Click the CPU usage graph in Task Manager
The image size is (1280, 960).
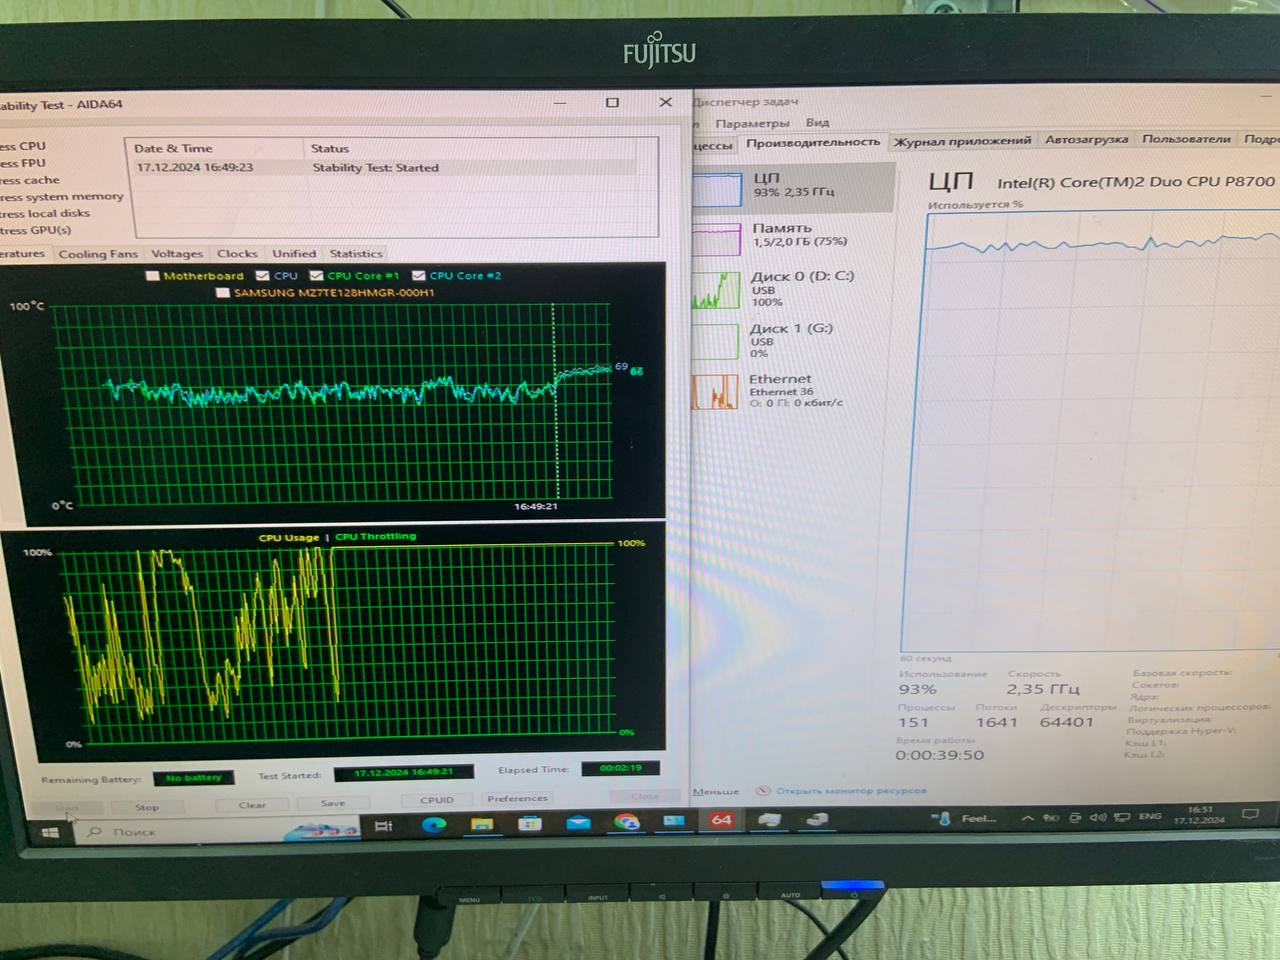coord(1090,430)
